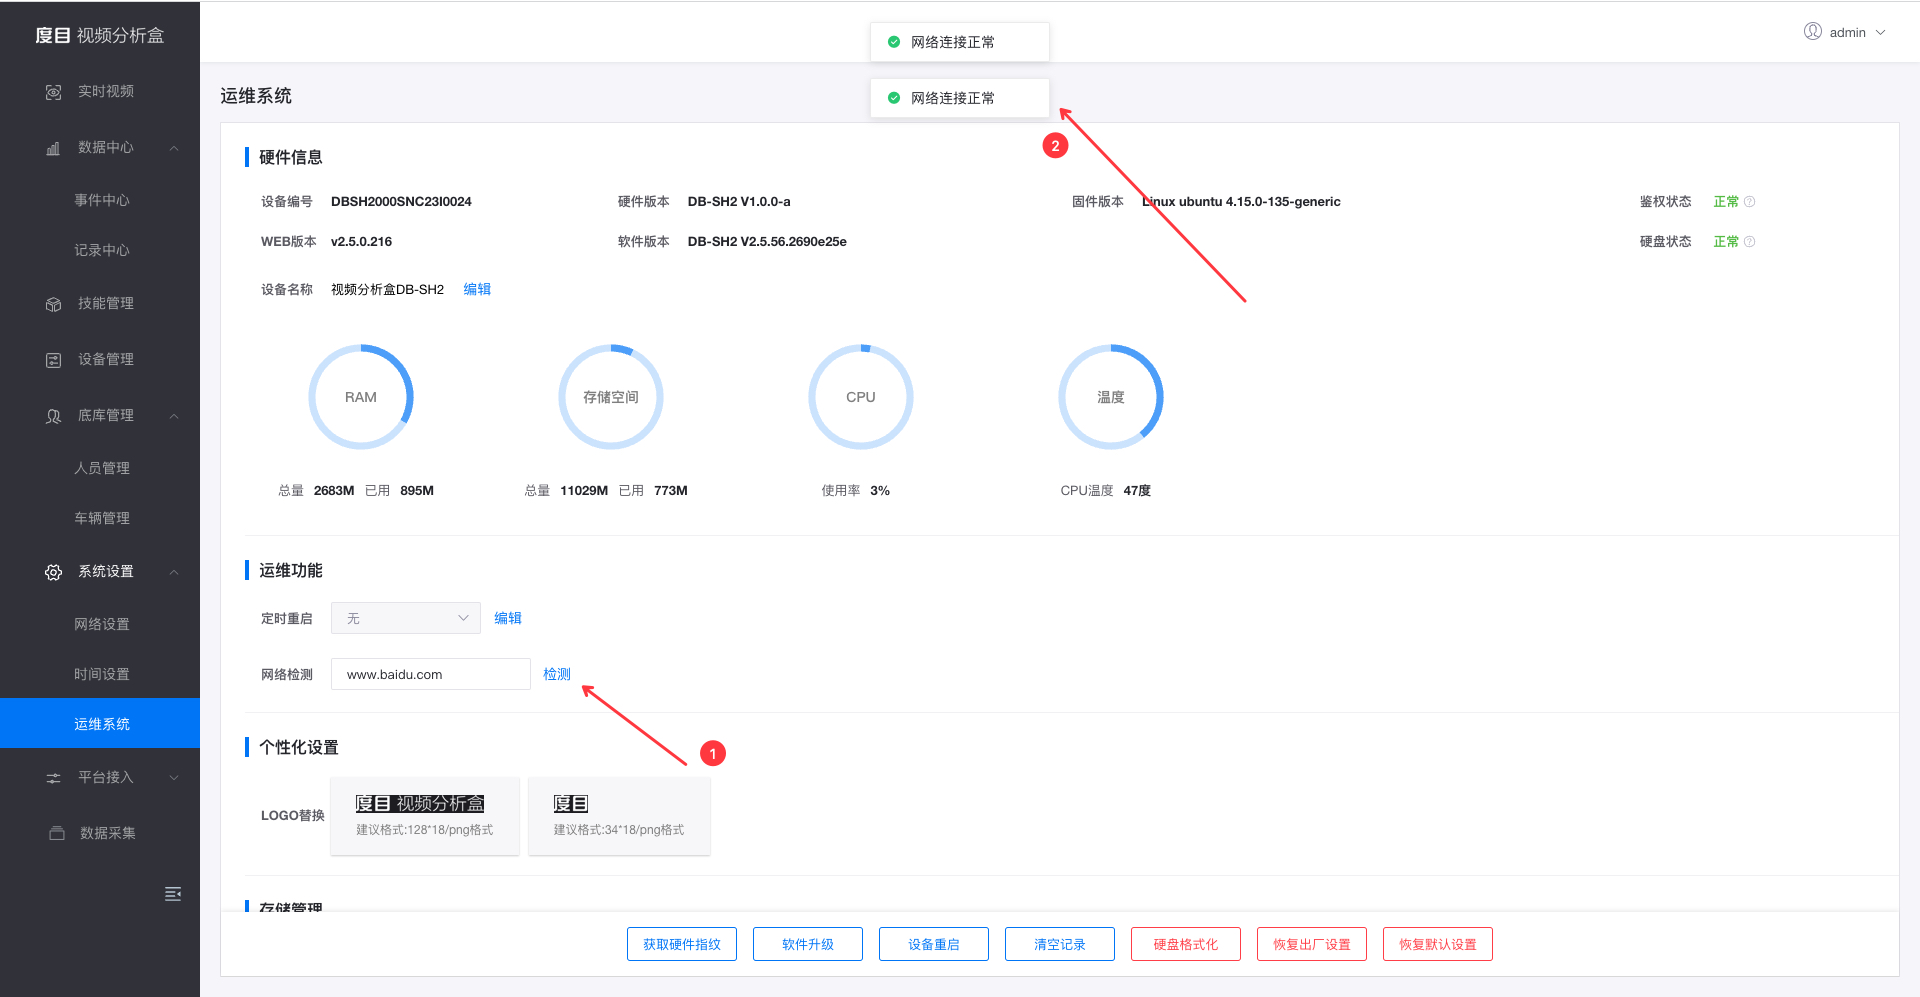Click the 检测 network test link
Viewport: 1920px width, 997px height.
(557, 674)
